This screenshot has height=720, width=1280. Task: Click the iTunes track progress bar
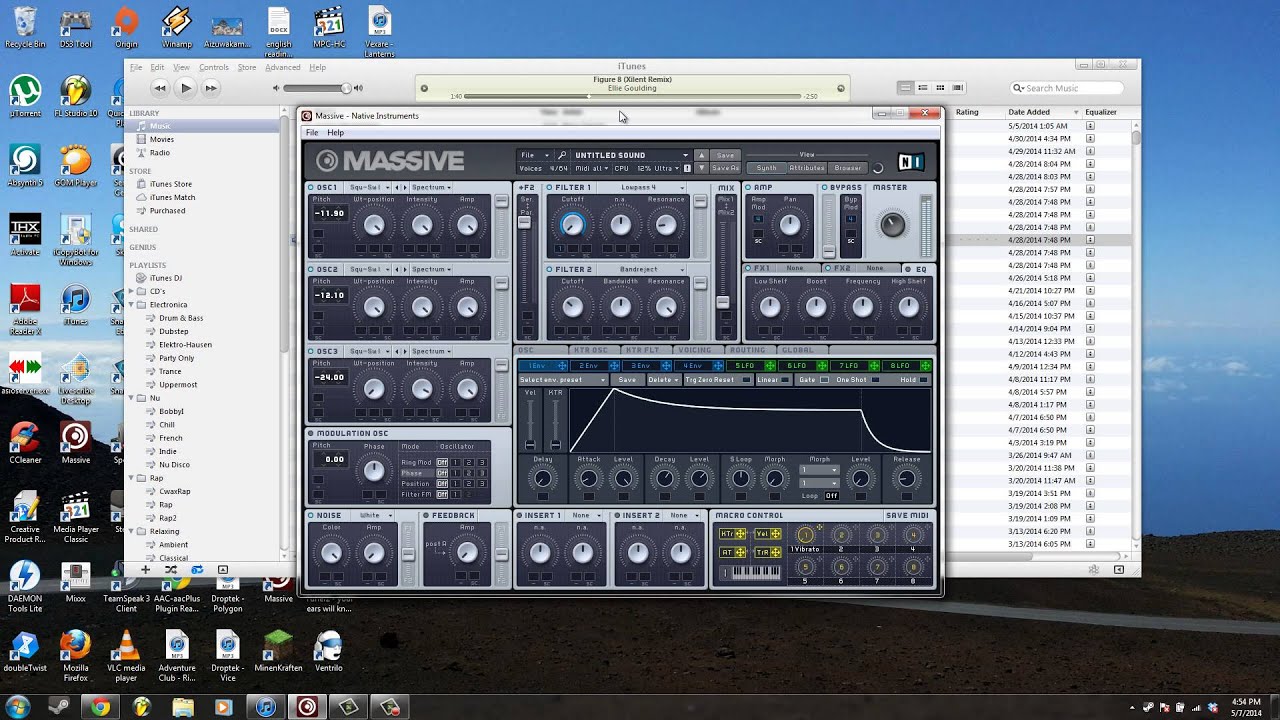pyautogui.click(x=633, y=96)
